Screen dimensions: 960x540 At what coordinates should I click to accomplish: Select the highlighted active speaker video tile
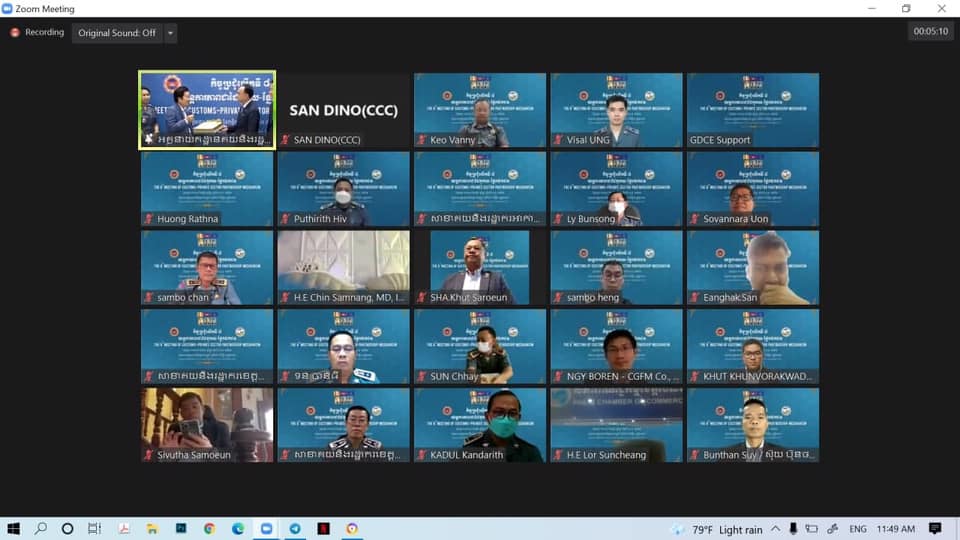pos(207,104)
